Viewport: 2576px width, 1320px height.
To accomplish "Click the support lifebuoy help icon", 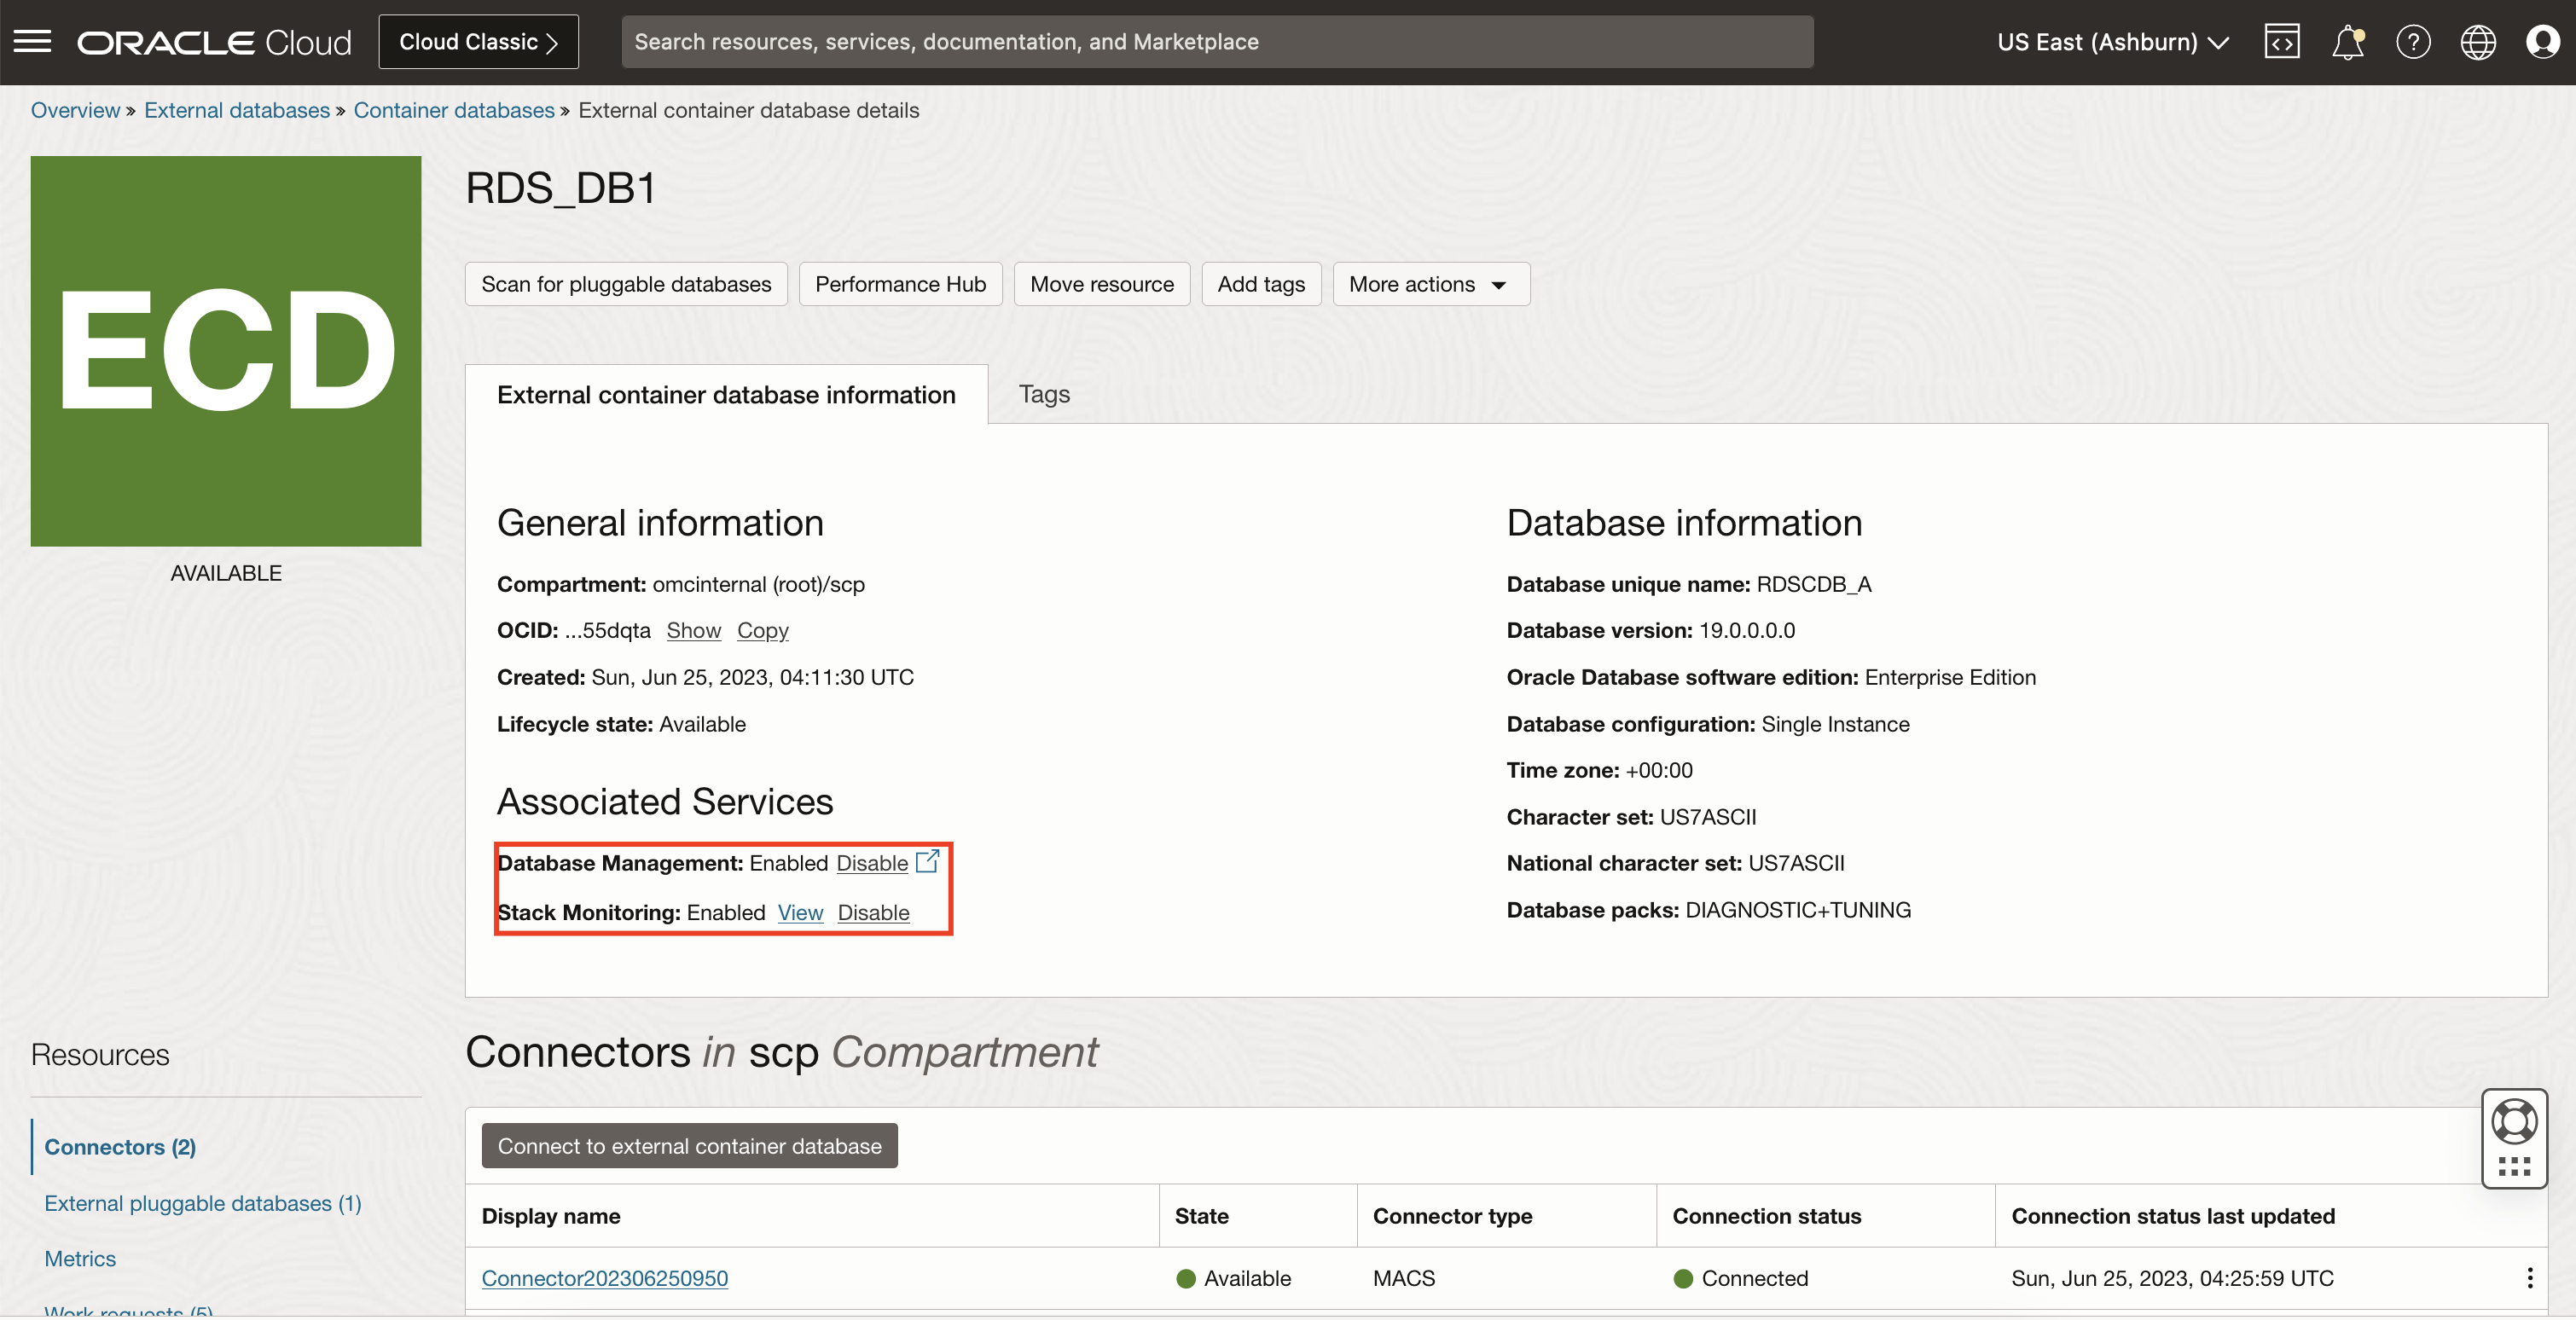I will [2513, 1121].
